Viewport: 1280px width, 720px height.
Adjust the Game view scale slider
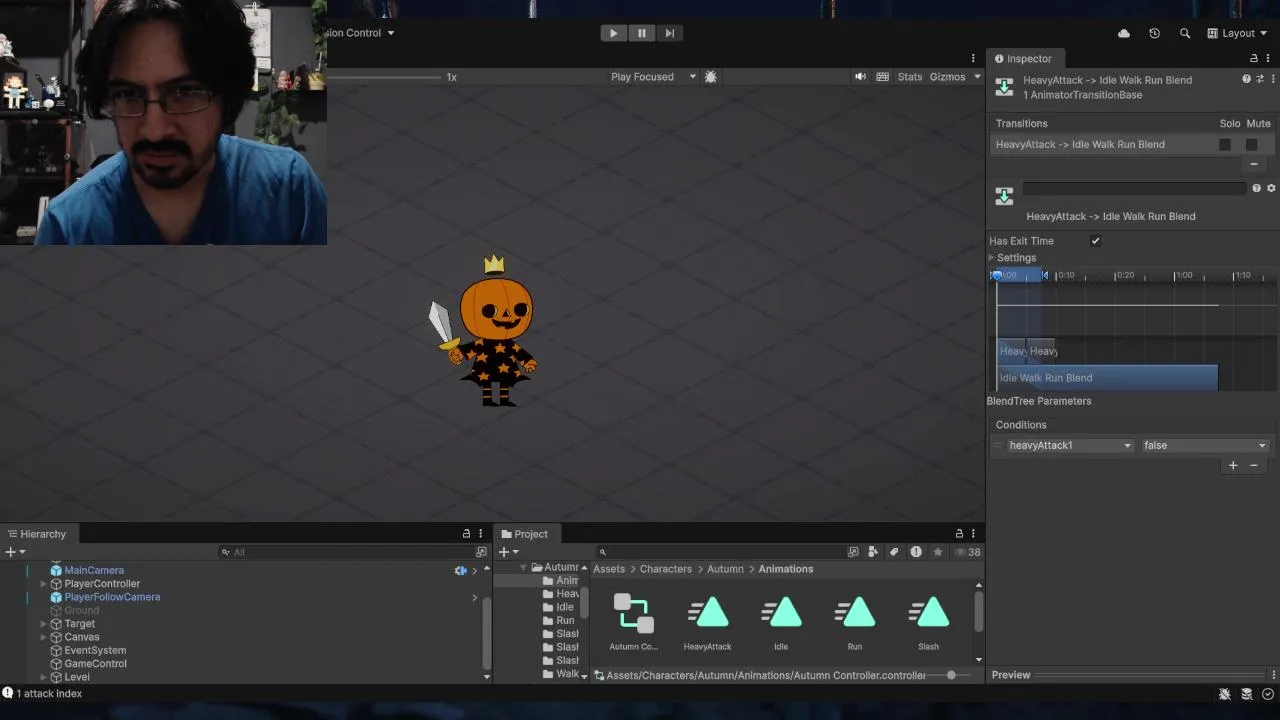pyautogui.click(x=385, y=77)
